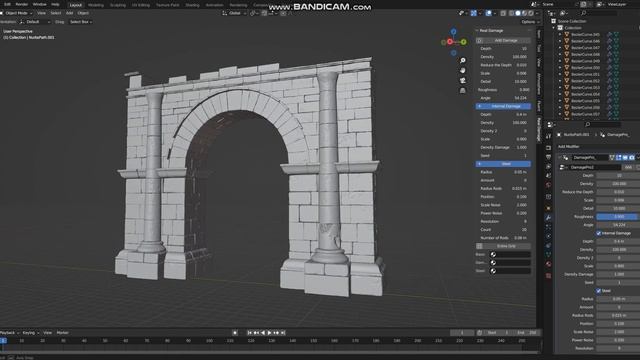Image resolution: width=640 pixels, height=360 pixels.
Task: Open the Tool properties tab icon
Action: pyautogui.click(x=548, y=137)
